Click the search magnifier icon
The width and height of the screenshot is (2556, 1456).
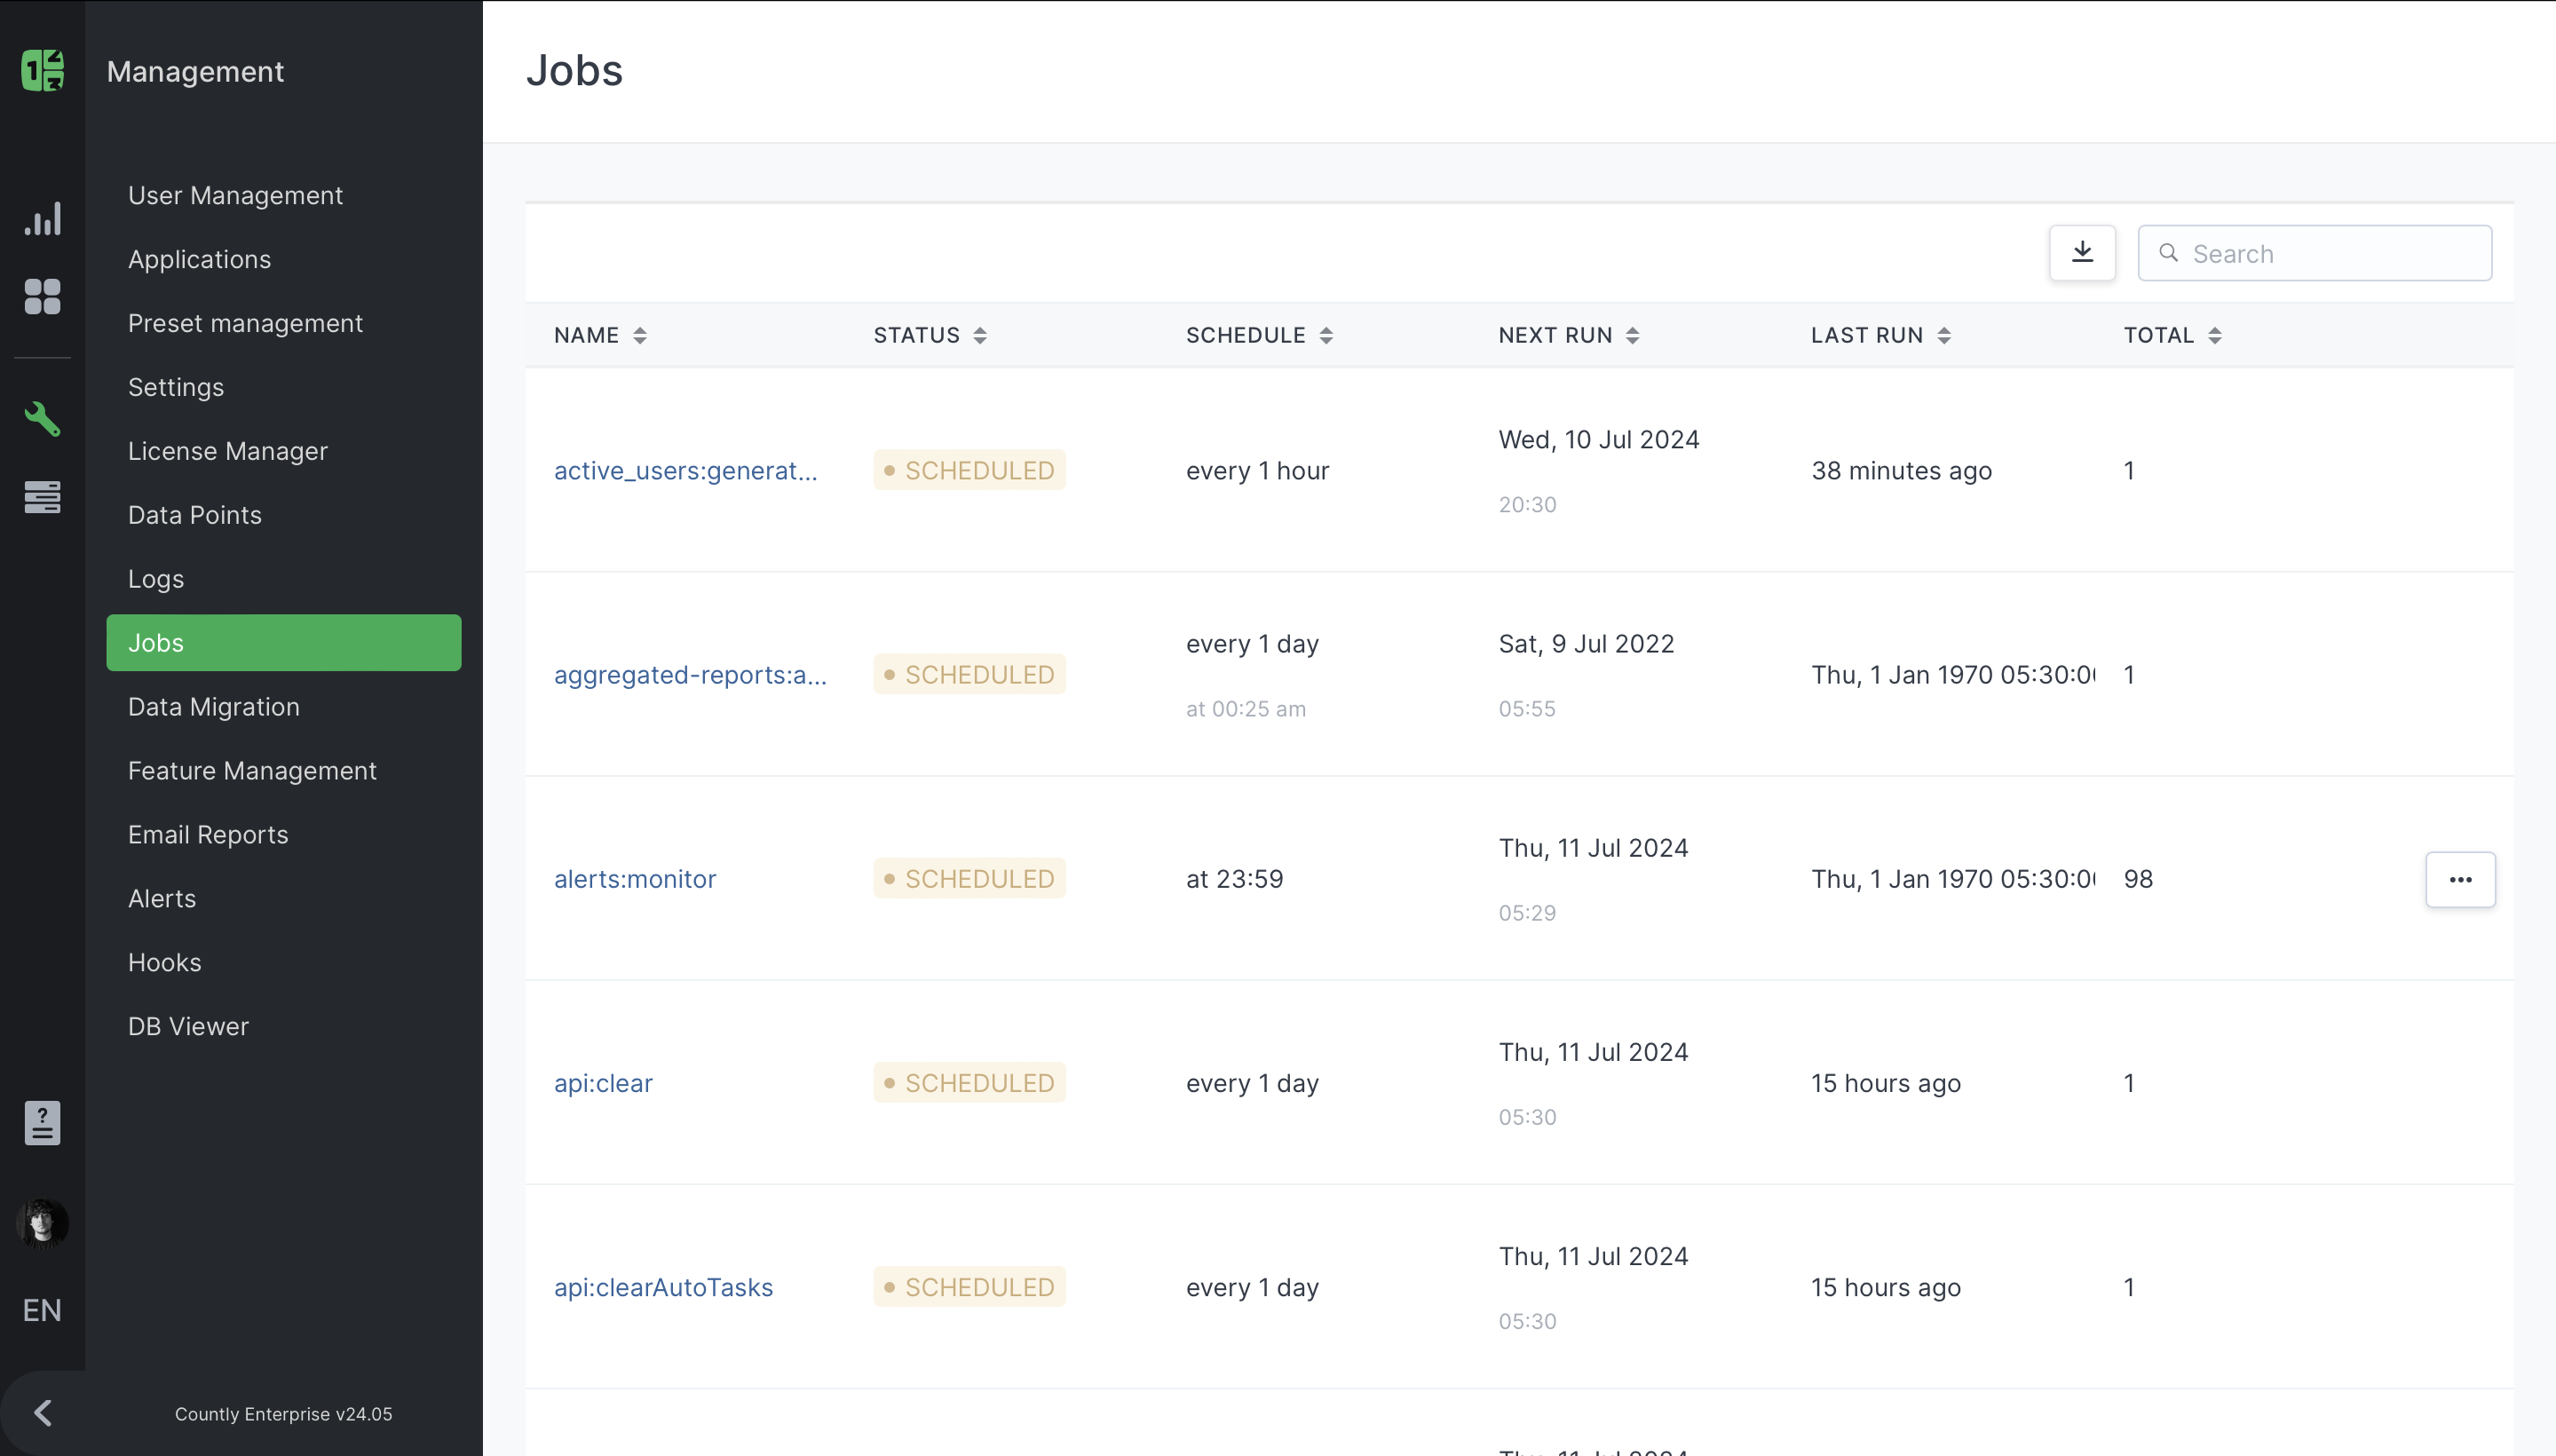pyautogui.click(x=2168, y=253)
